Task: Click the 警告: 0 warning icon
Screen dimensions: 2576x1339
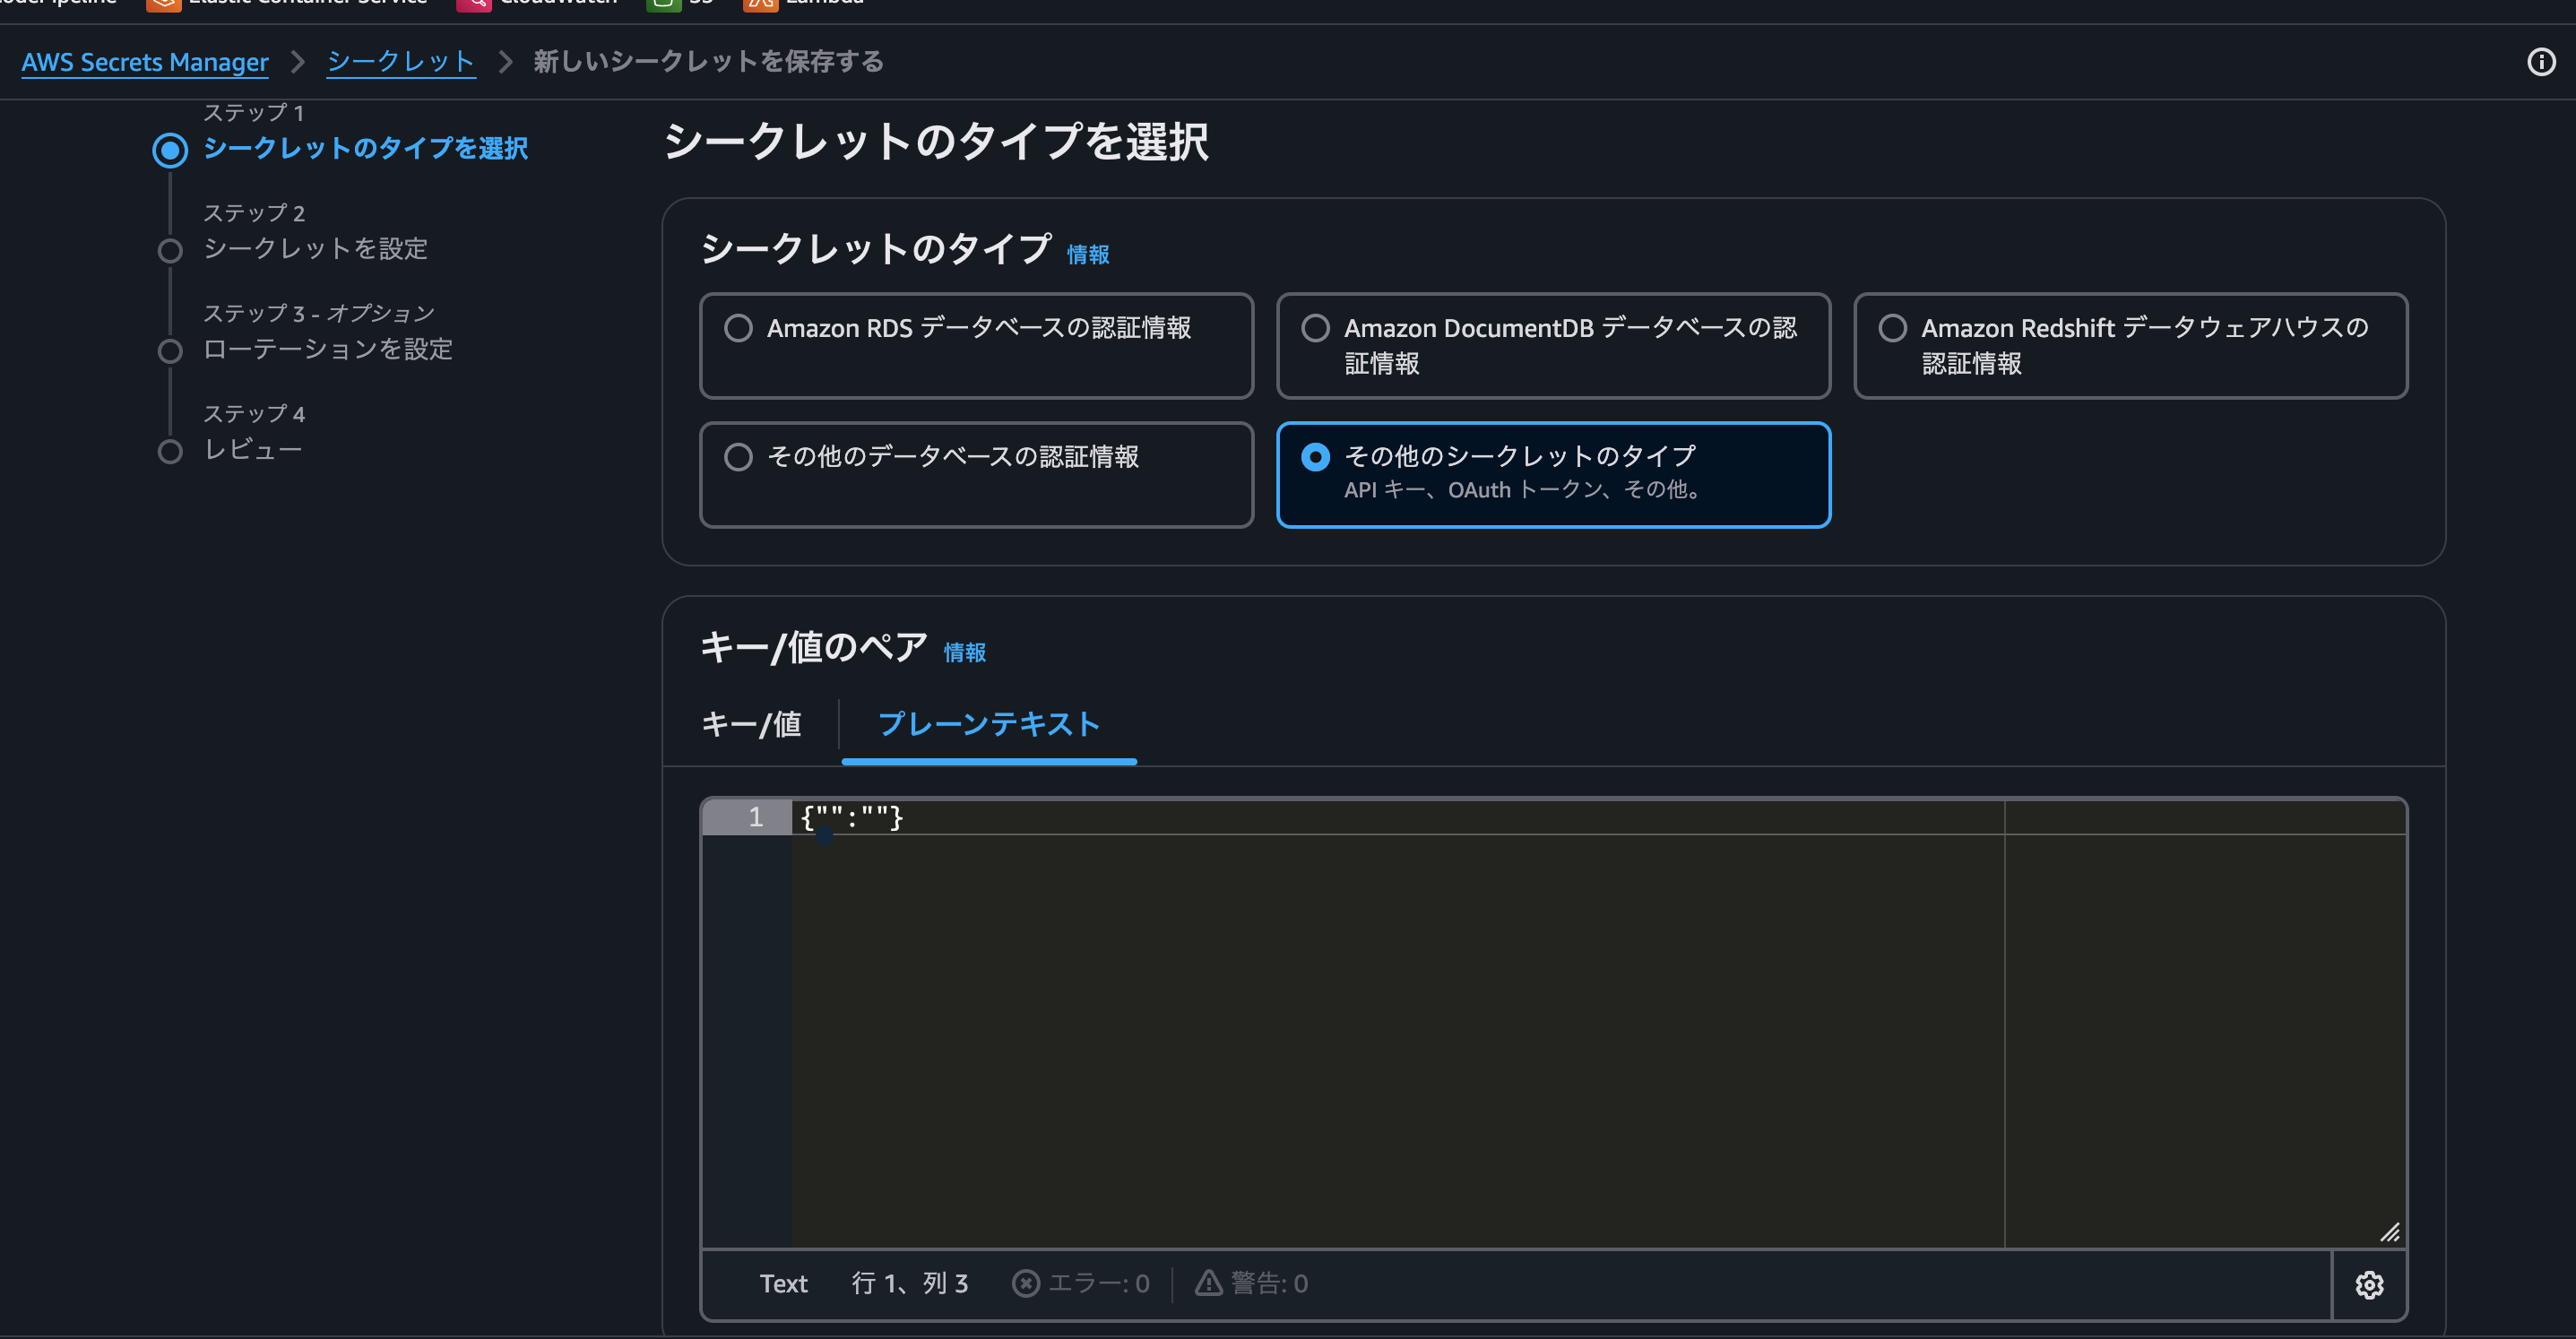Action: point(1207,1283)
